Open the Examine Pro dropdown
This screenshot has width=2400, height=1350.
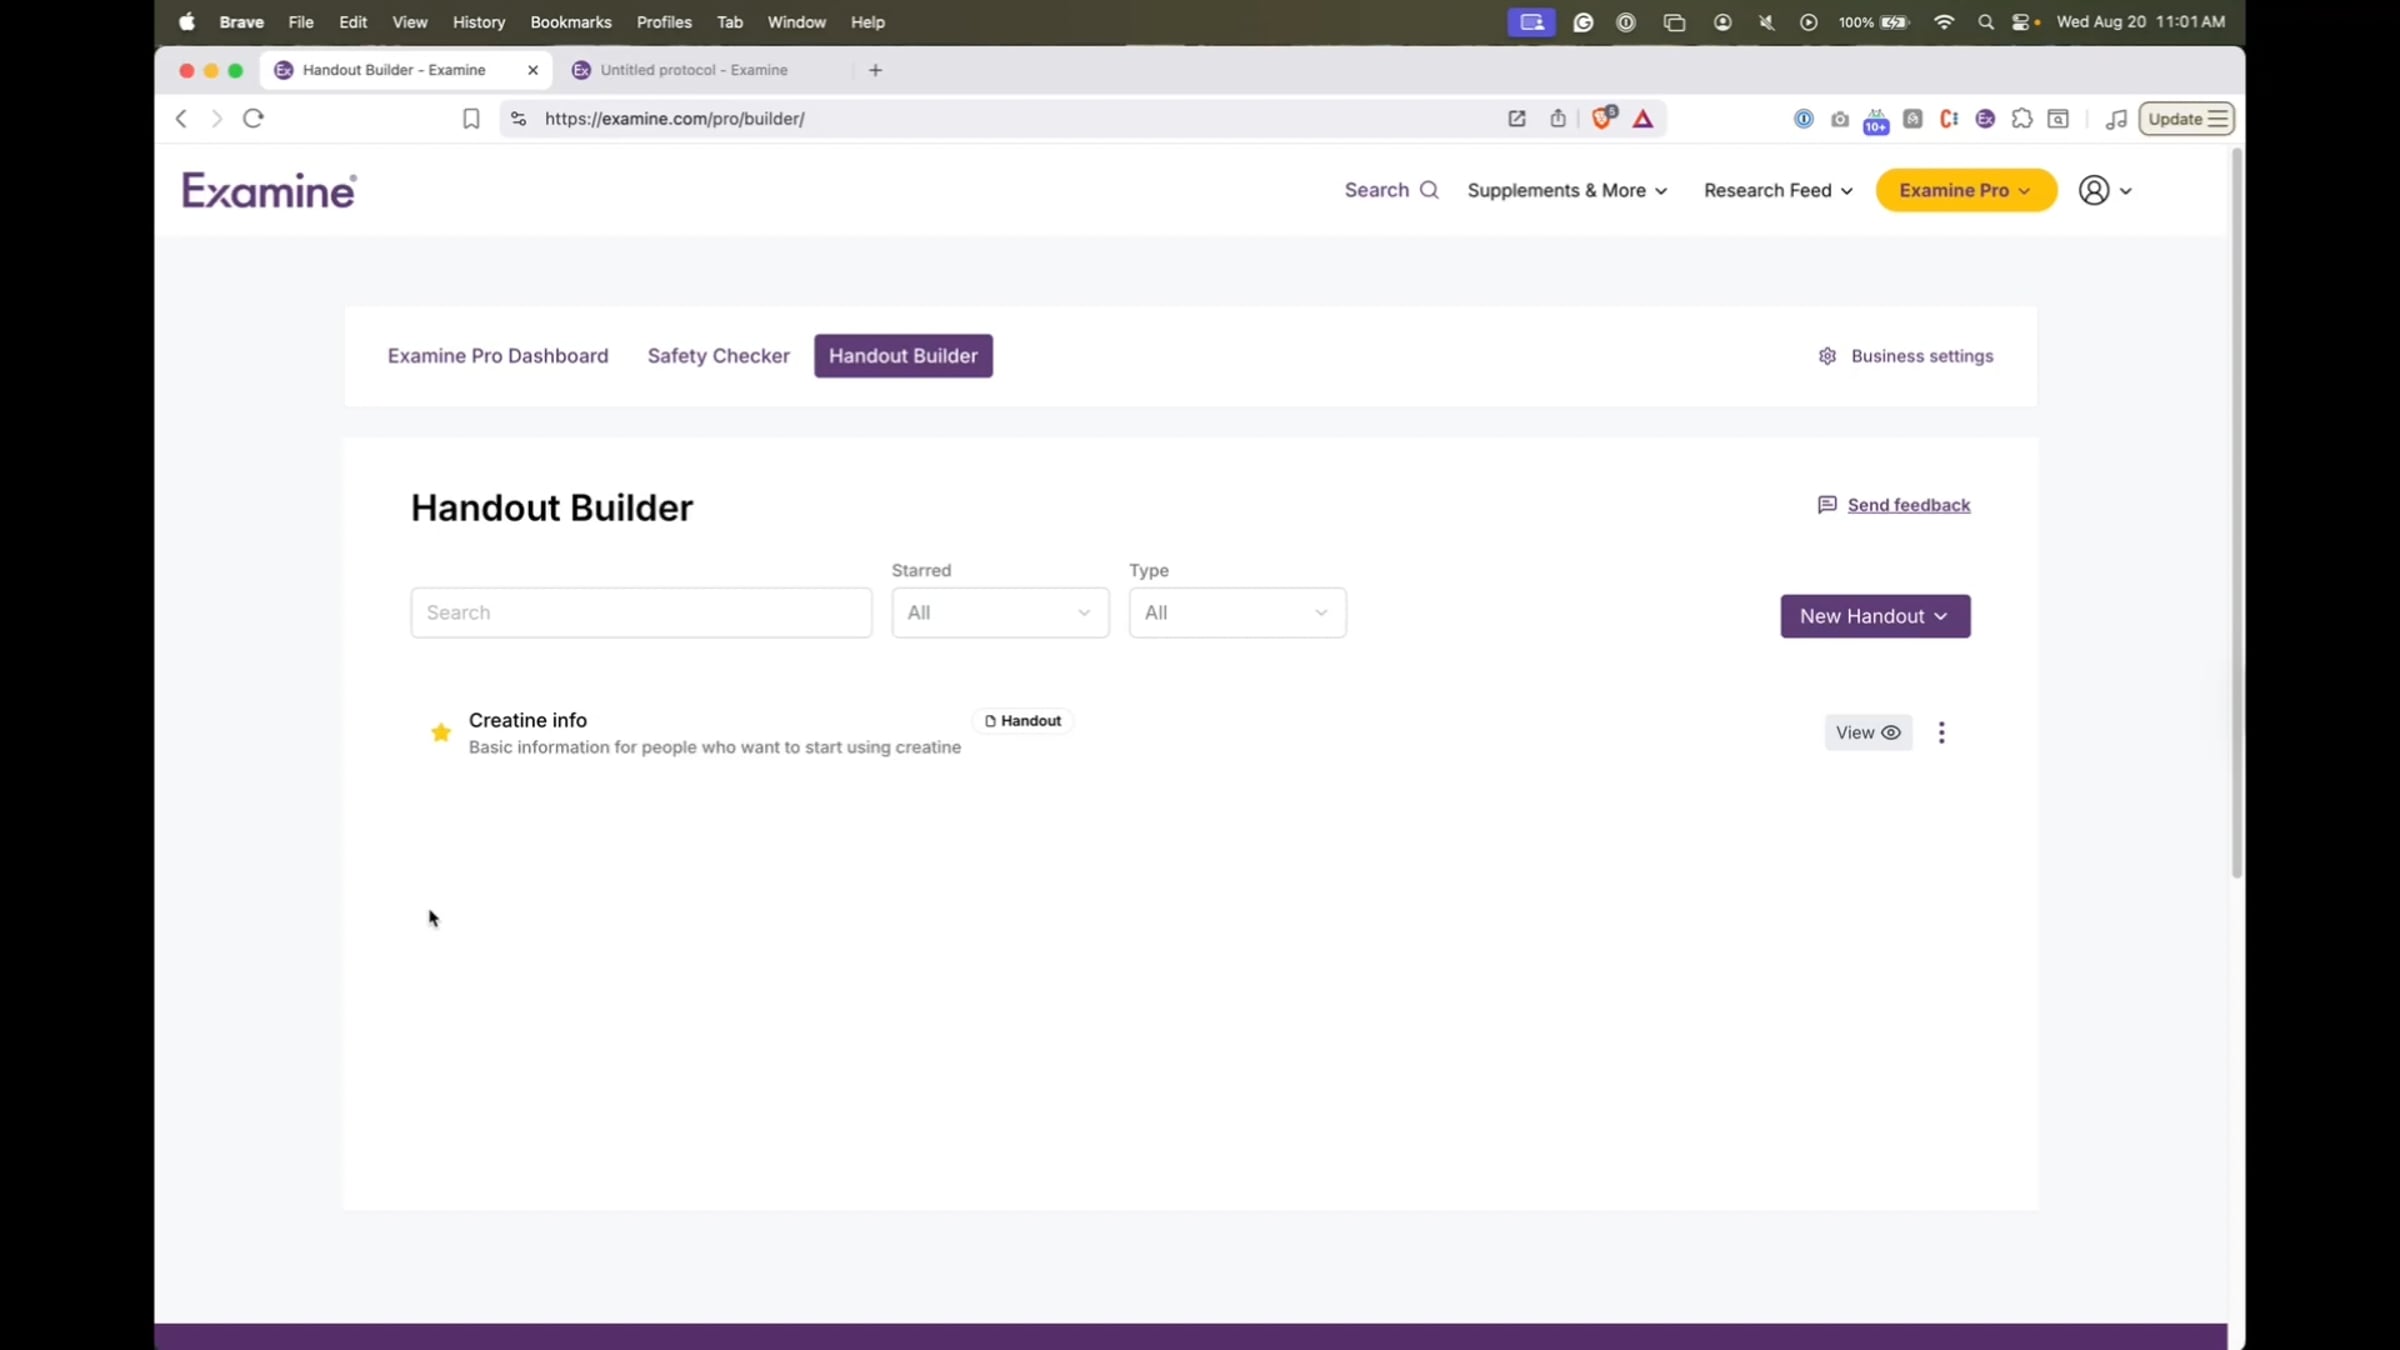pyautogui.click(x=1965, y=190)
